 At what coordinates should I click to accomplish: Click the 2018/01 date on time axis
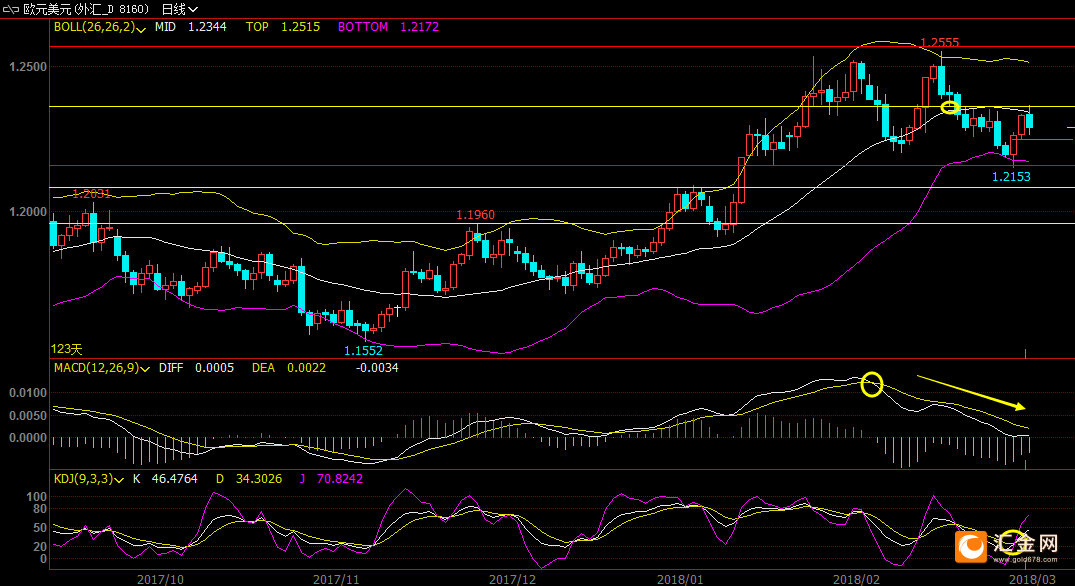679,578
